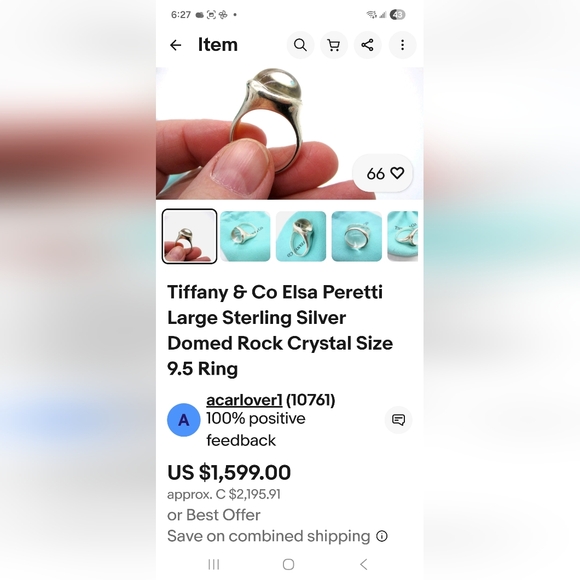This screenshot has height=580, width=580.
Task: Open the search magnifier icon
Action: 300,45
